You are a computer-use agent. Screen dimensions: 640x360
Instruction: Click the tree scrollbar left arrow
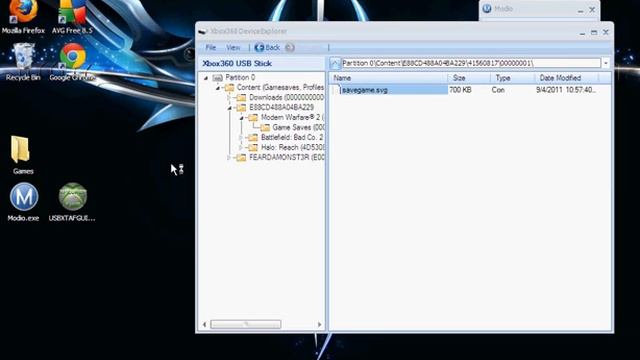204,324
